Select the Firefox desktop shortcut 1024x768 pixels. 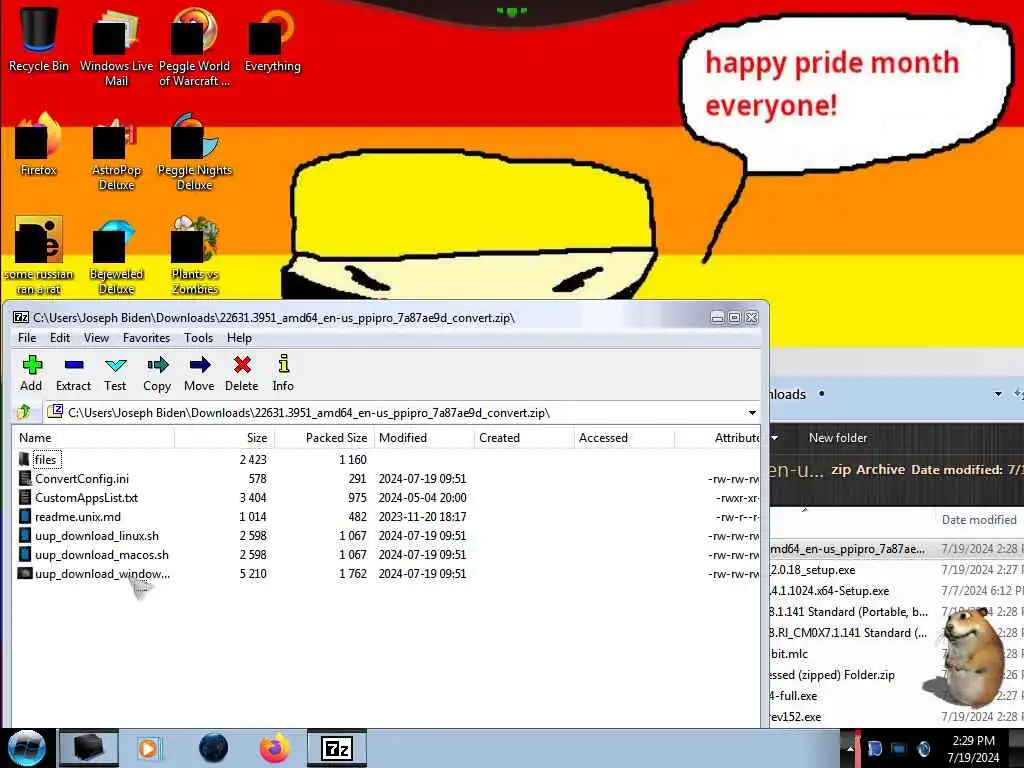39,144
